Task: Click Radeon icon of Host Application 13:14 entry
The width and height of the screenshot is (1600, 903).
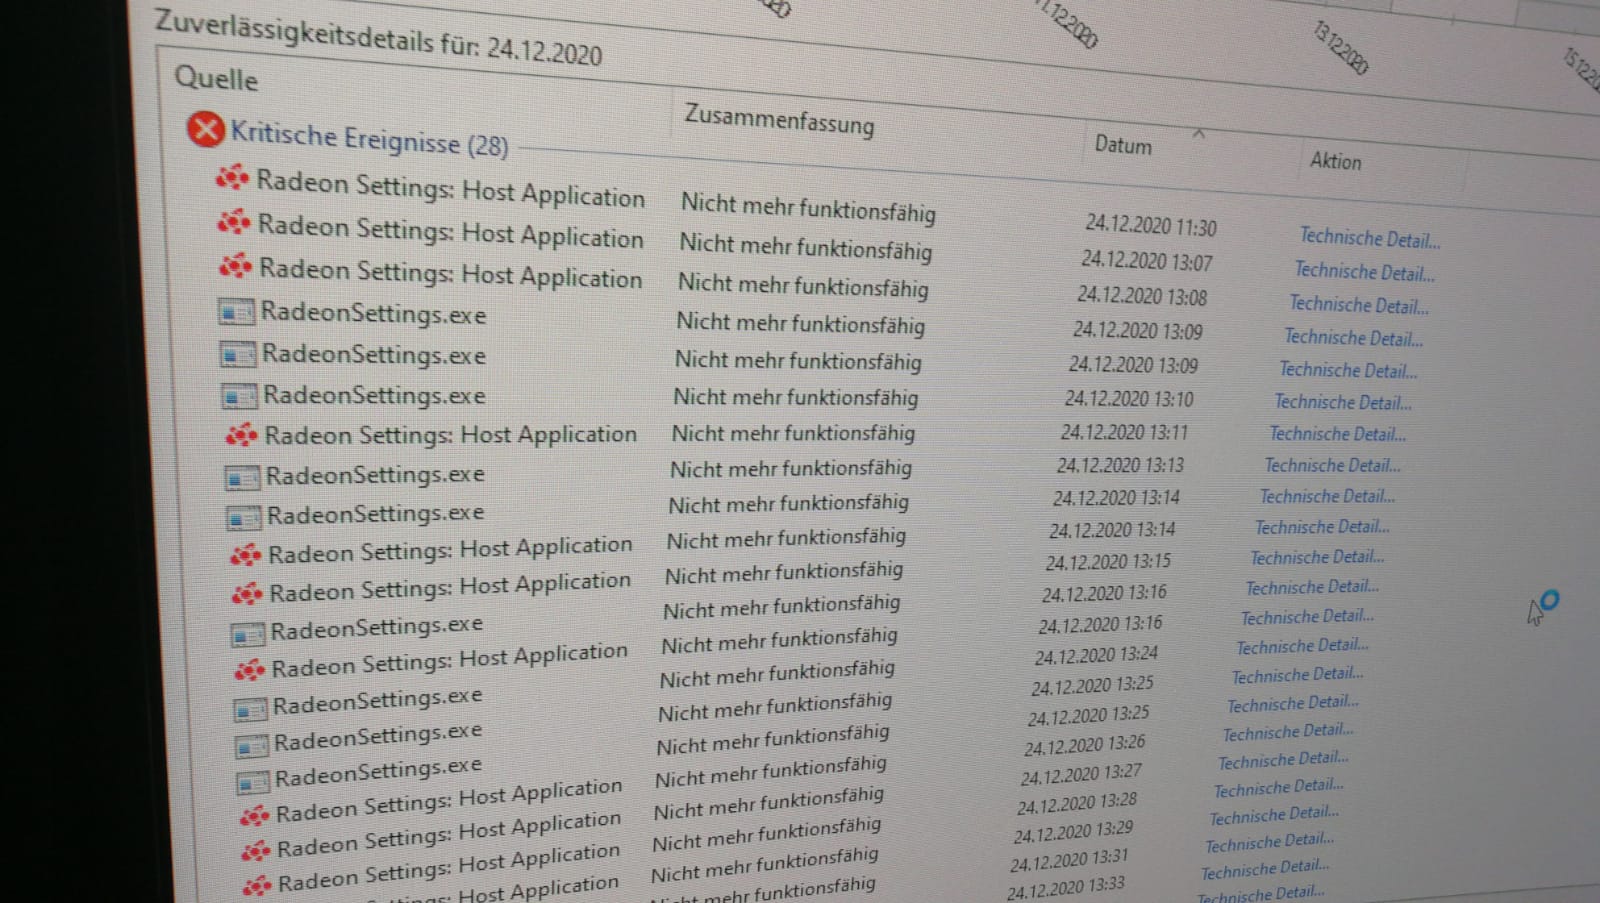Action: [x=245, y=553]
